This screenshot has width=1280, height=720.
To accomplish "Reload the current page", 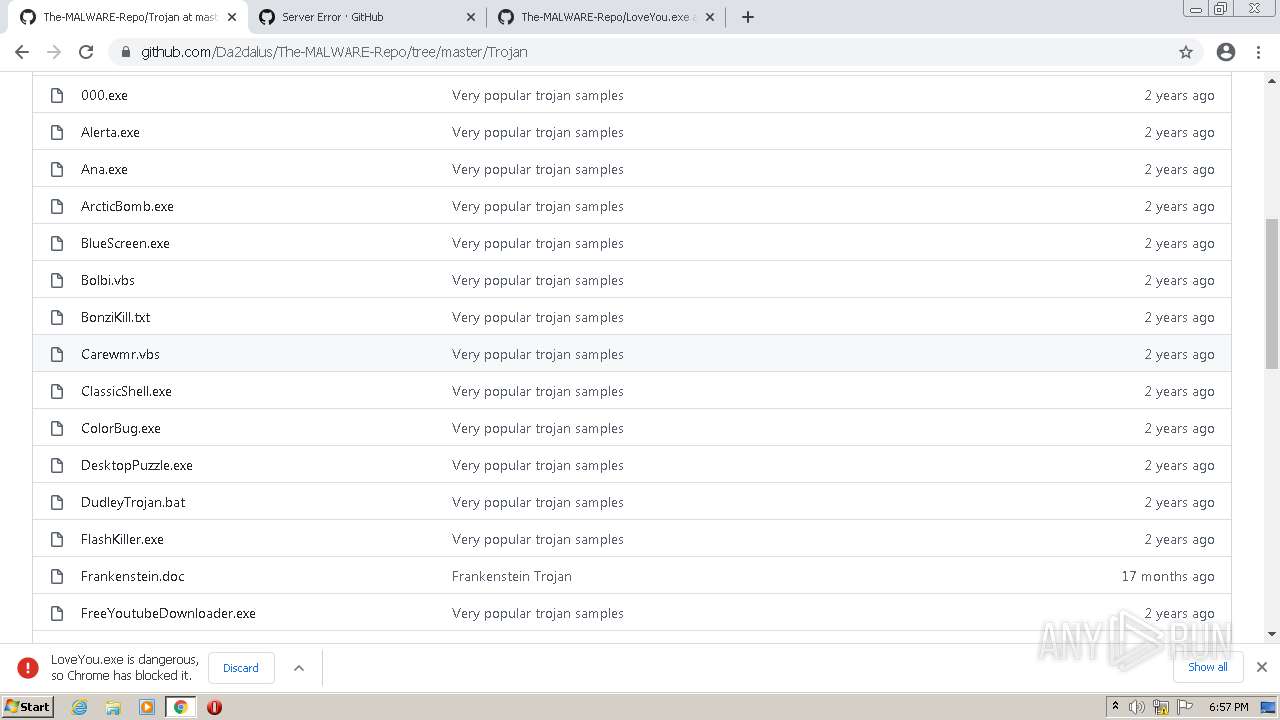I will click(x=86, y=52).
